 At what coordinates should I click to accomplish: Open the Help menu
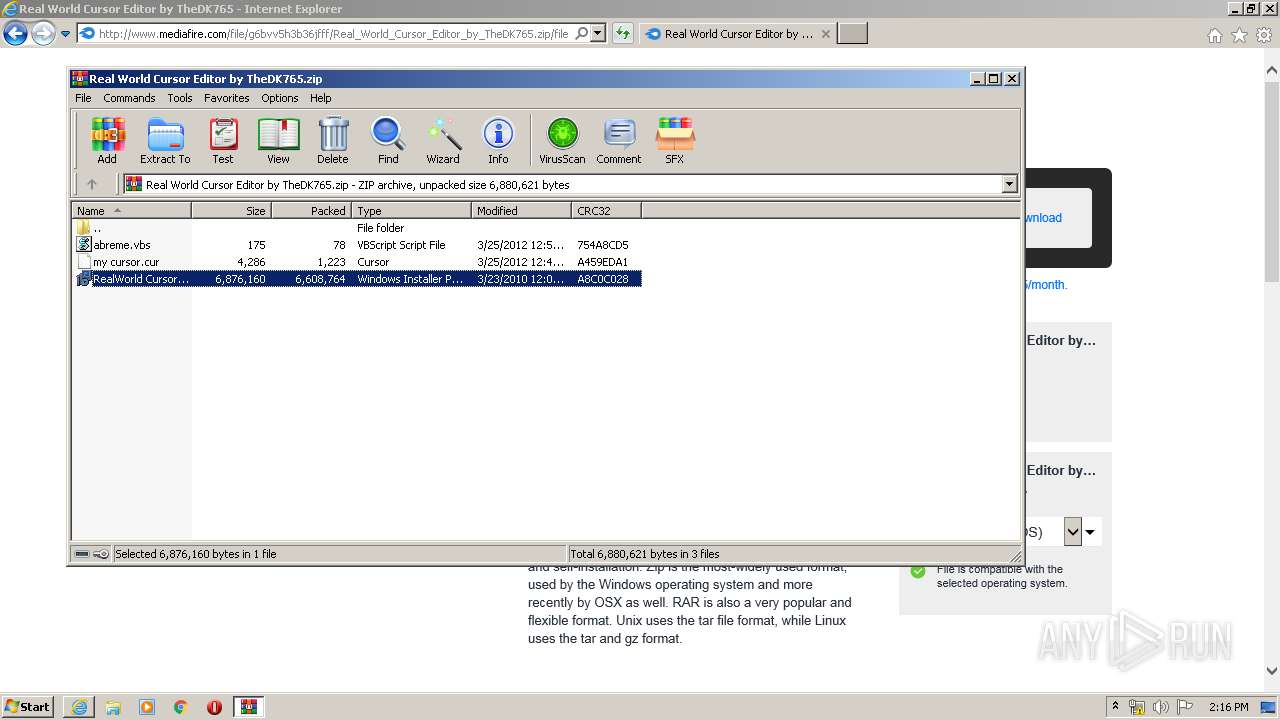tap(320, 98)
